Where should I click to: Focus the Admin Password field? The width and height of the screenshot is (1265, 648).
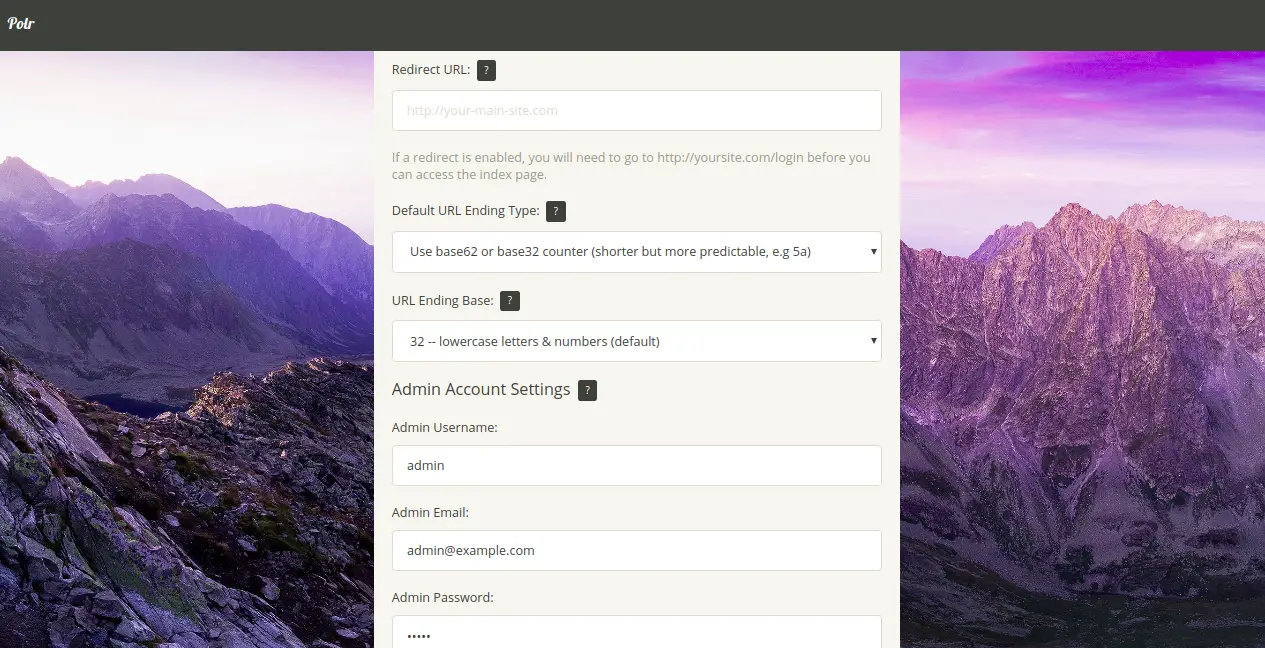pyautogui.click(x=637, y=632)
